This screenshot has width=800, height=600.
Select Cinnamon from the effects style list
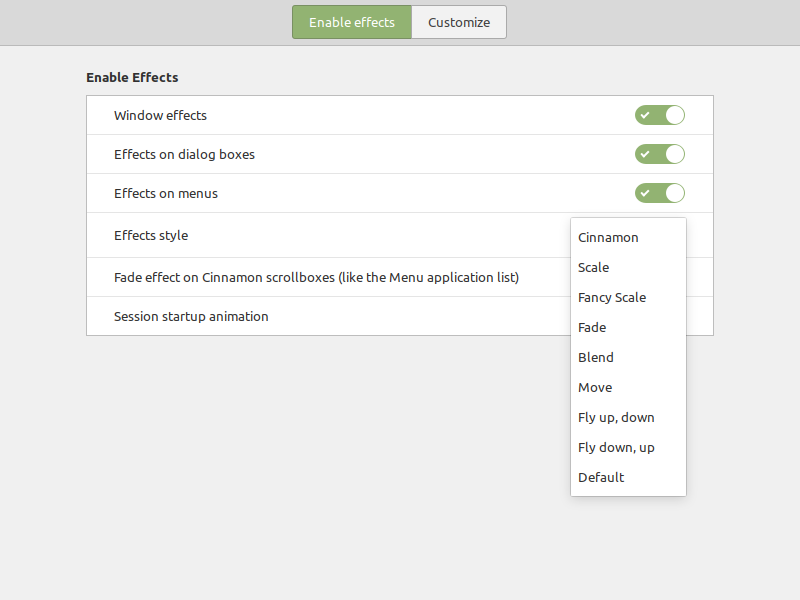[608, 237]
